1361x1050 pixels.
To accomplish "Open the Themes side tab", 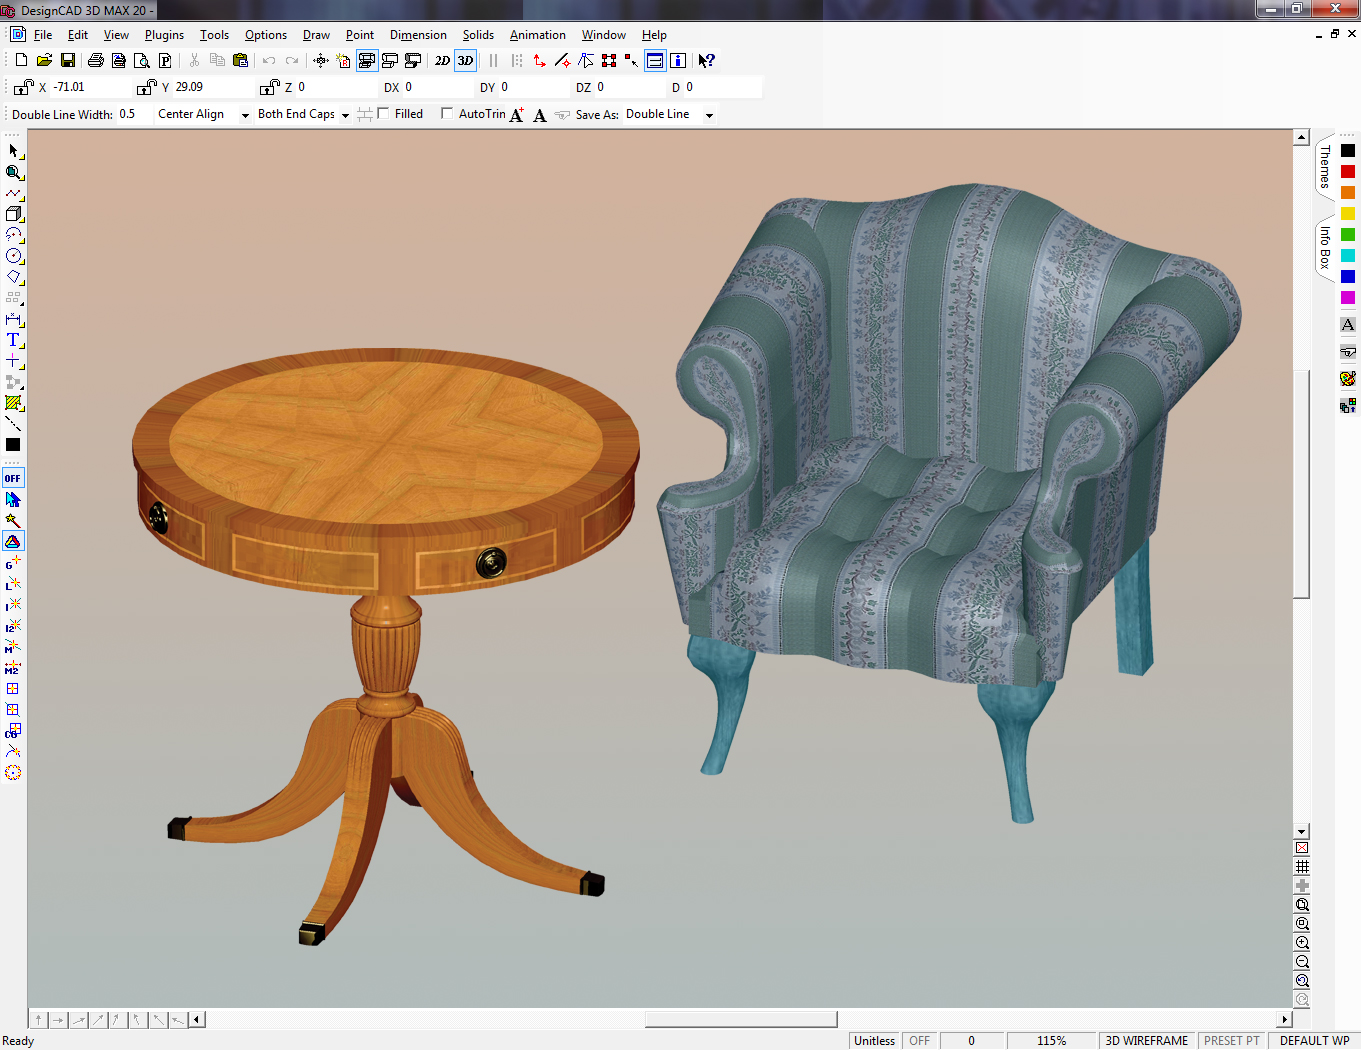I will click(x=1324, y=167).
